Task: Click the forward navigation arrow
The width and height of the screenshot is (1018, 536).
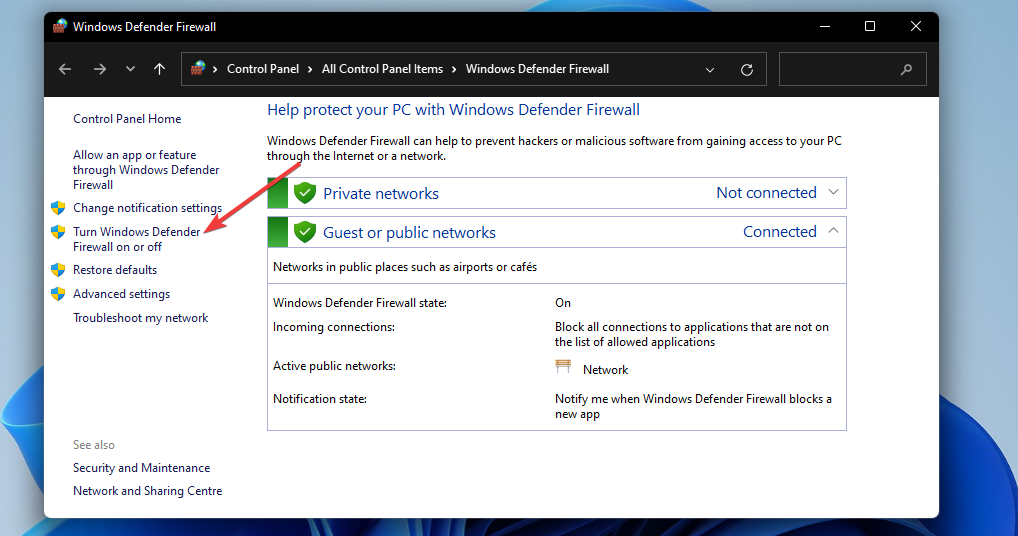Action: 99,69
